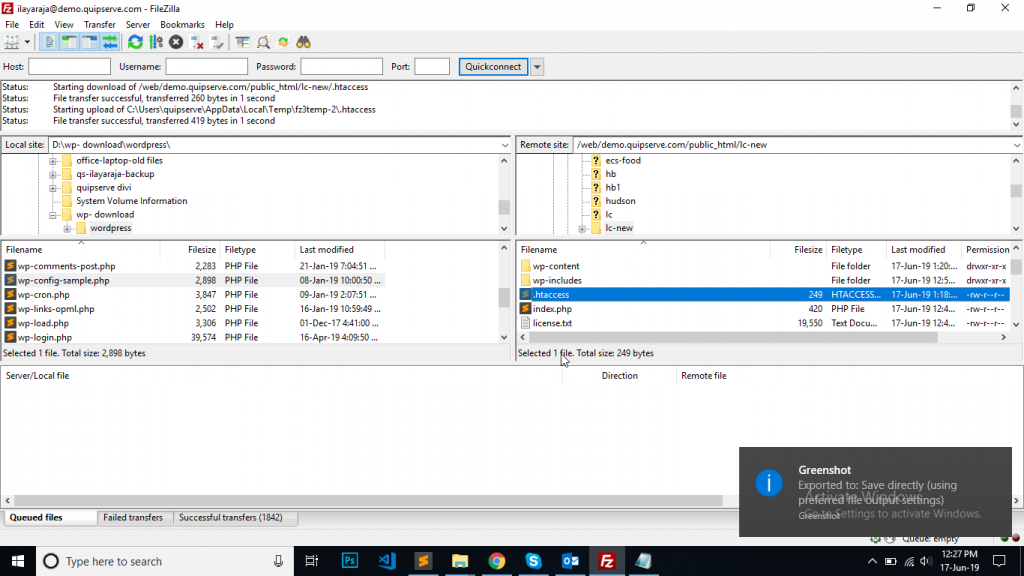
Task: Open Visual Studio Code from taskbar
Action: 387,561
